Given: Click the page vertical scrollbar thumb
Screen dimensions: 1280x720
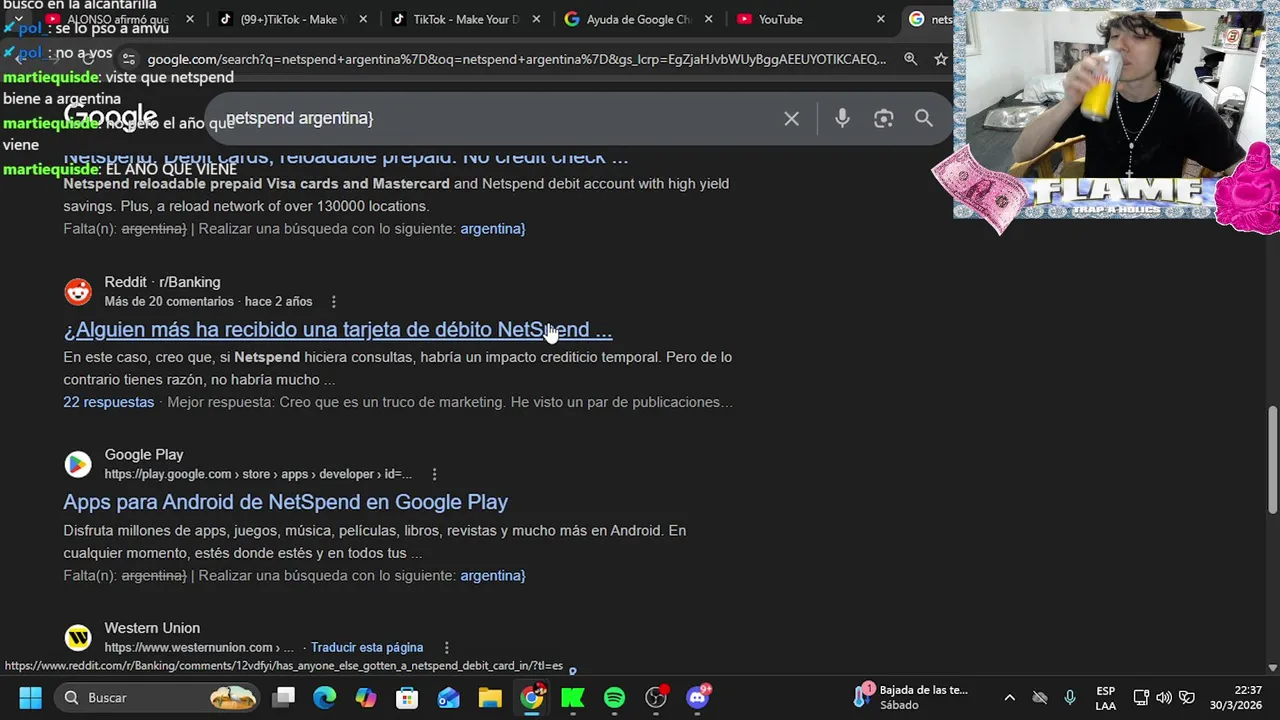Looking at the screenshot, I should (x=1272, y=459).
